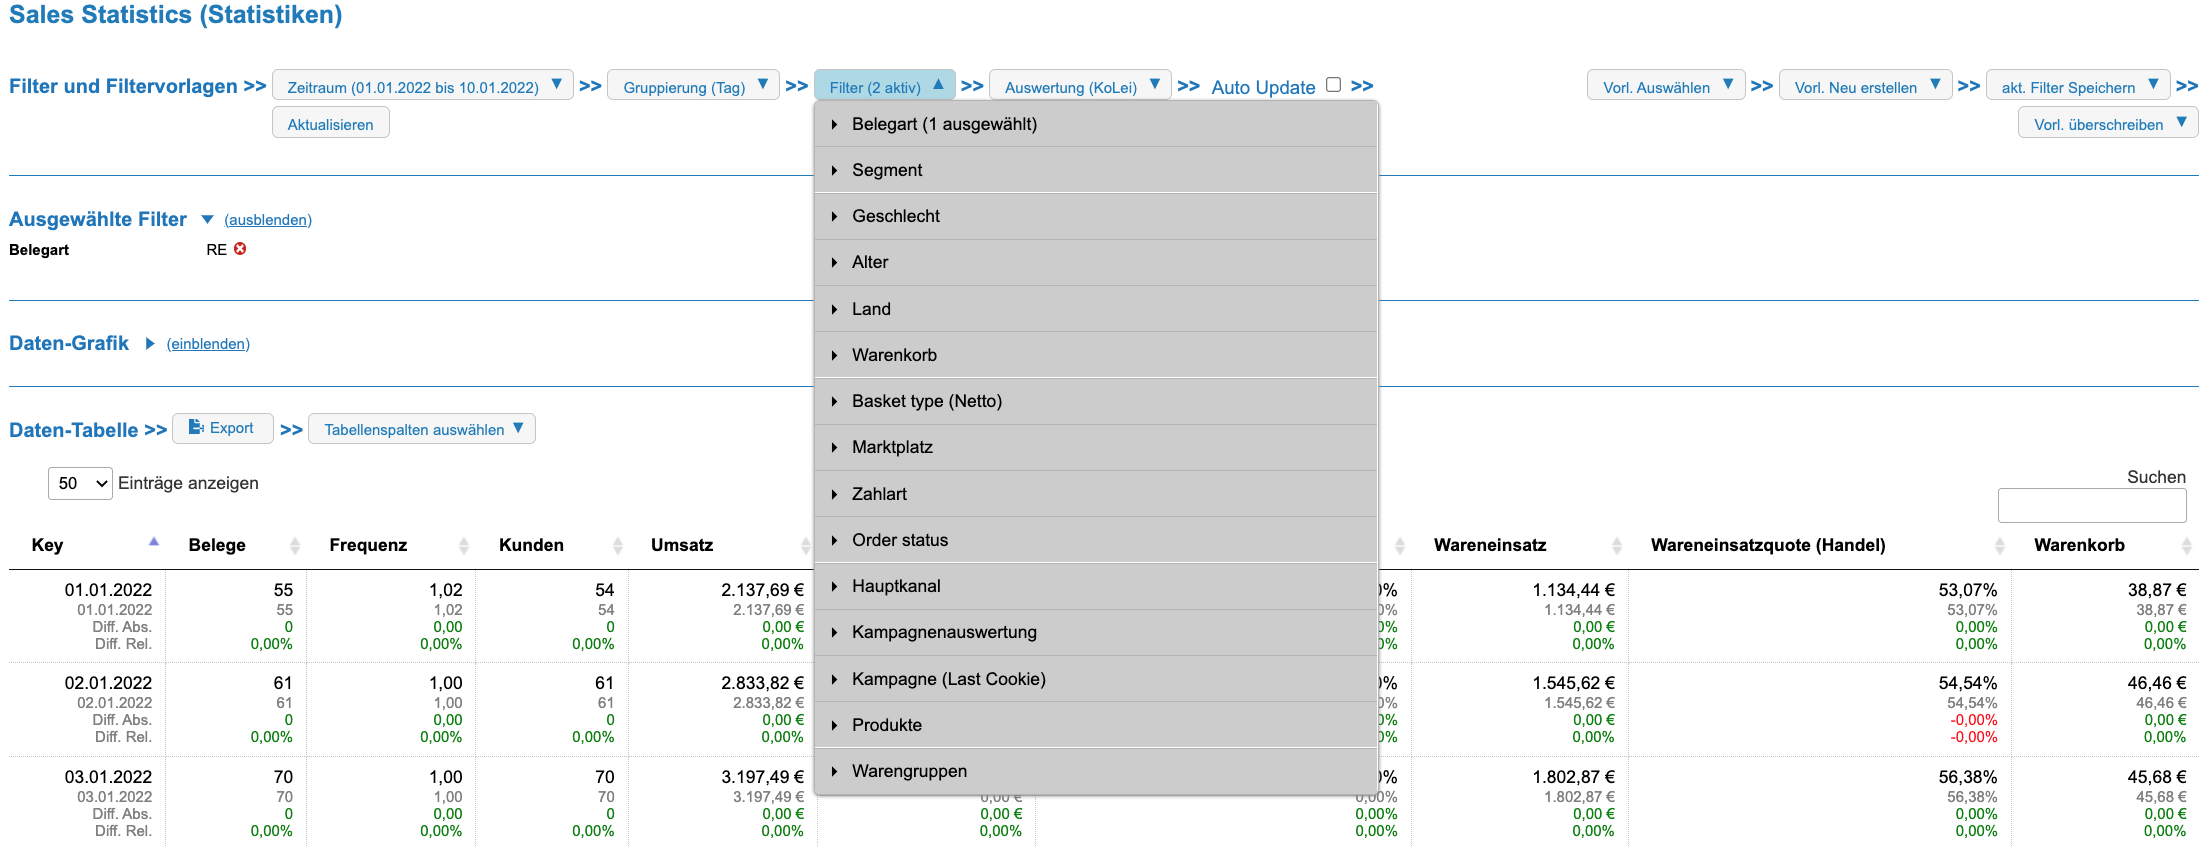Click the Umsatz column header

click(682, 545)
